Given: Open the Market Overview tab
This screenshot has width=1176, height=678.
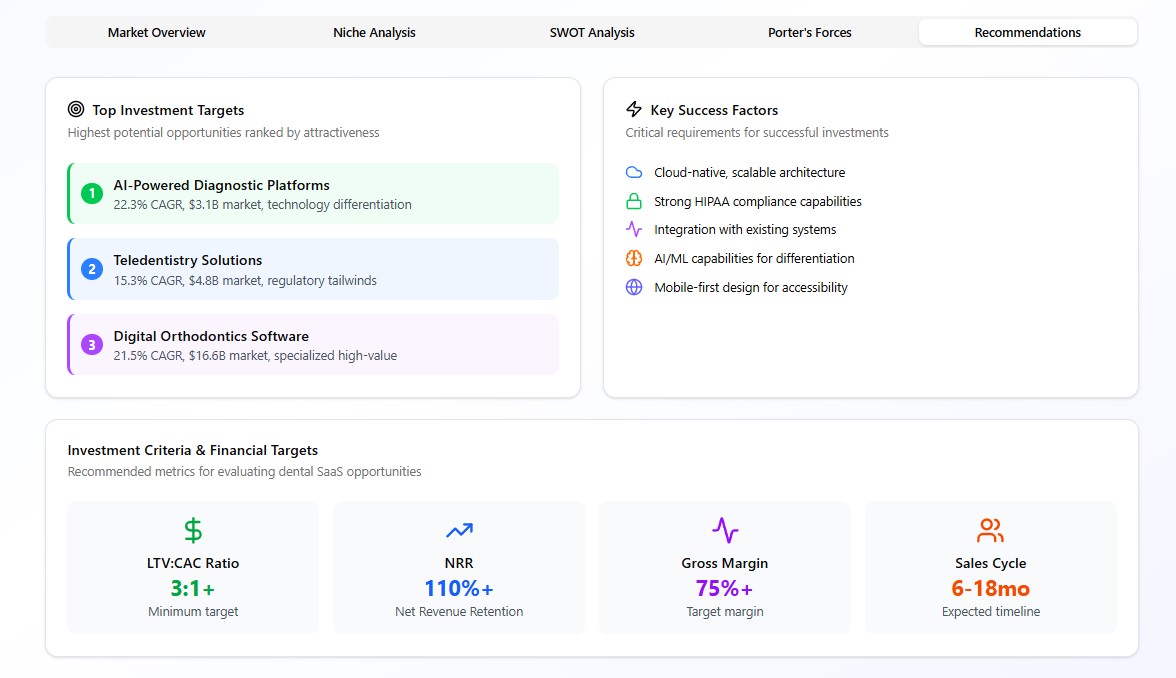Looking at the screenshot, I should pos(157,32).
